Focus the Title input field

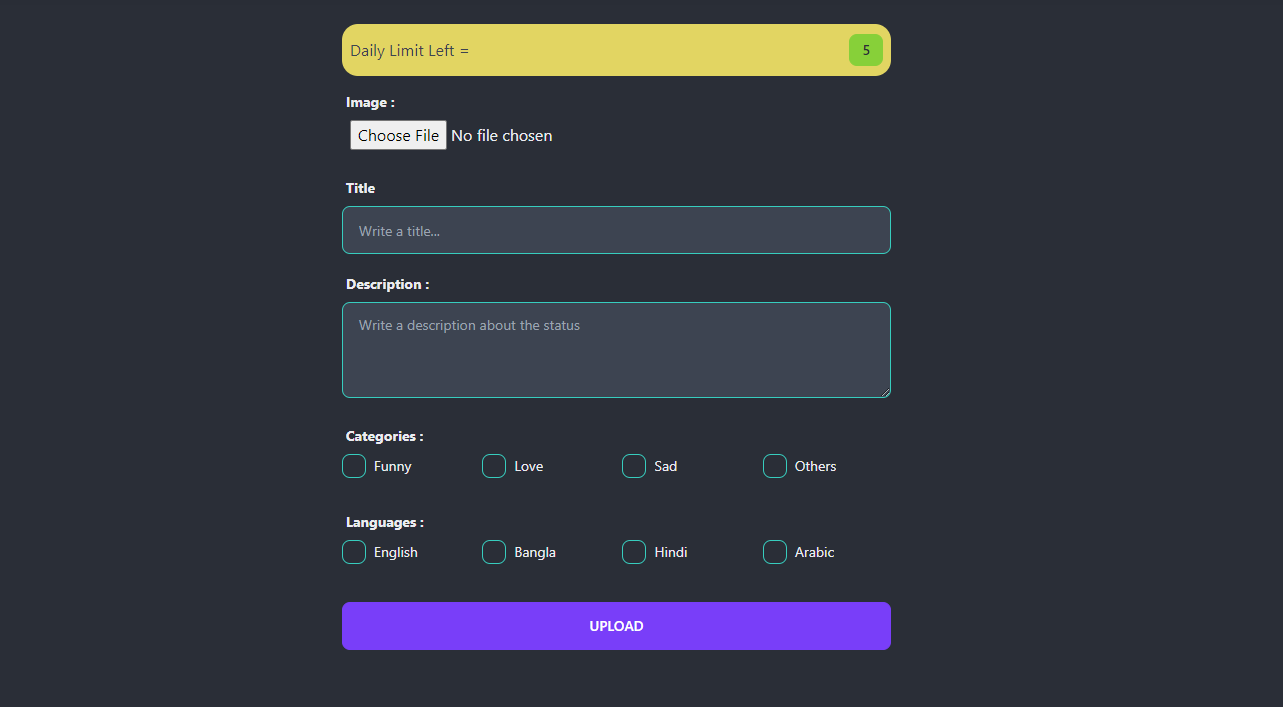(x=616, y=230)
